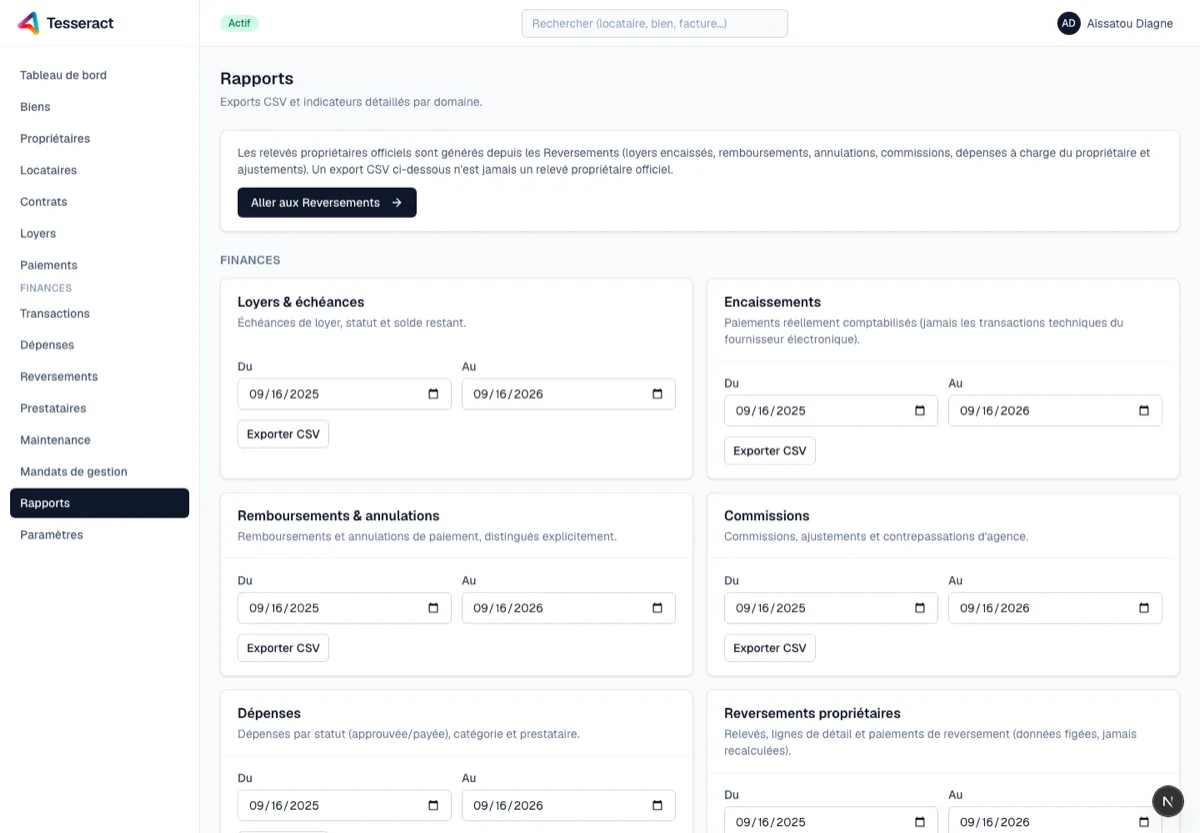
Task: Go to Transactions page
Action: [99, 313]
